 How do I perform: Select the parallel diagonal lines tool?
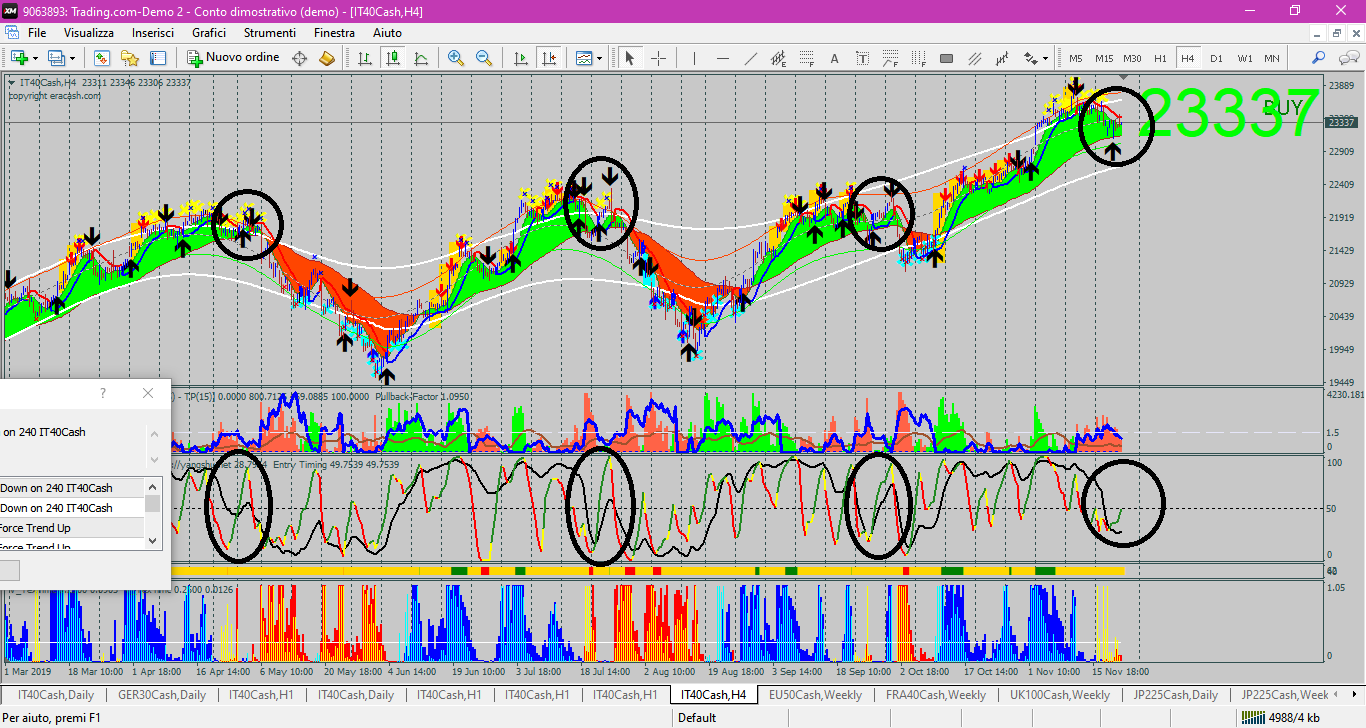click(x=975, y=58)
